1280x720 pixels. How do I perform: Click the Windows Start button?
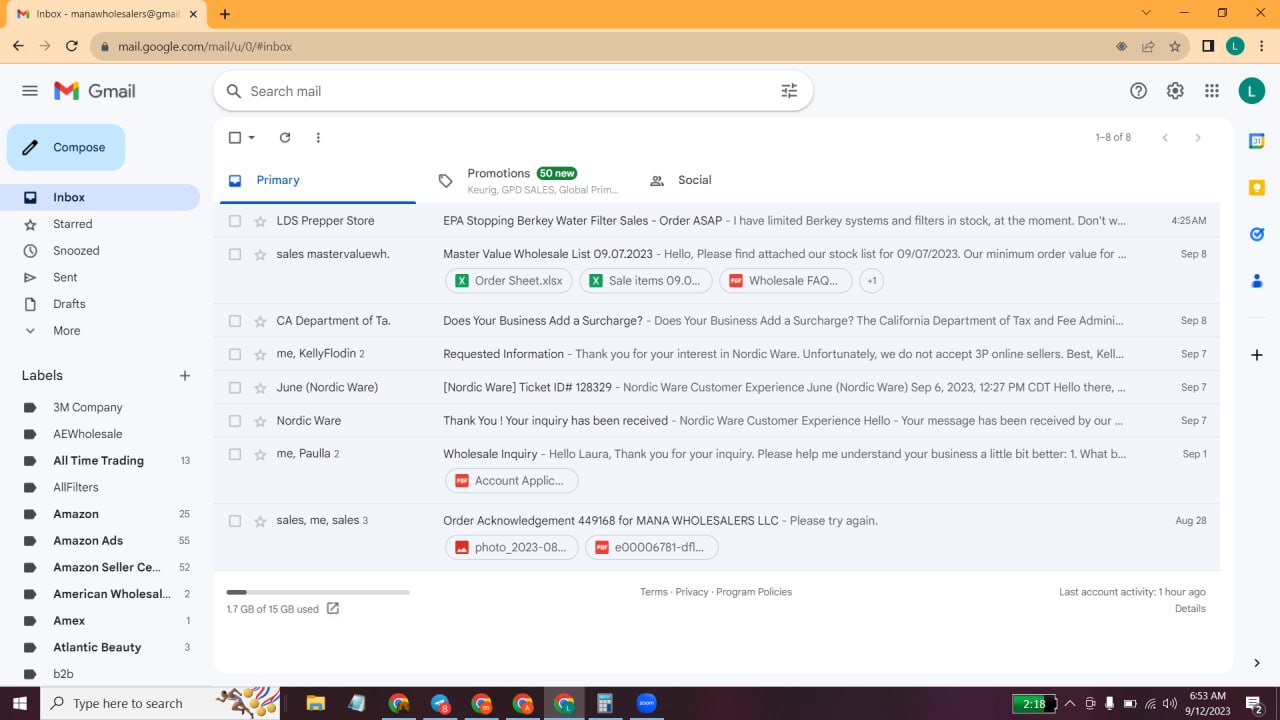[20, 703]
